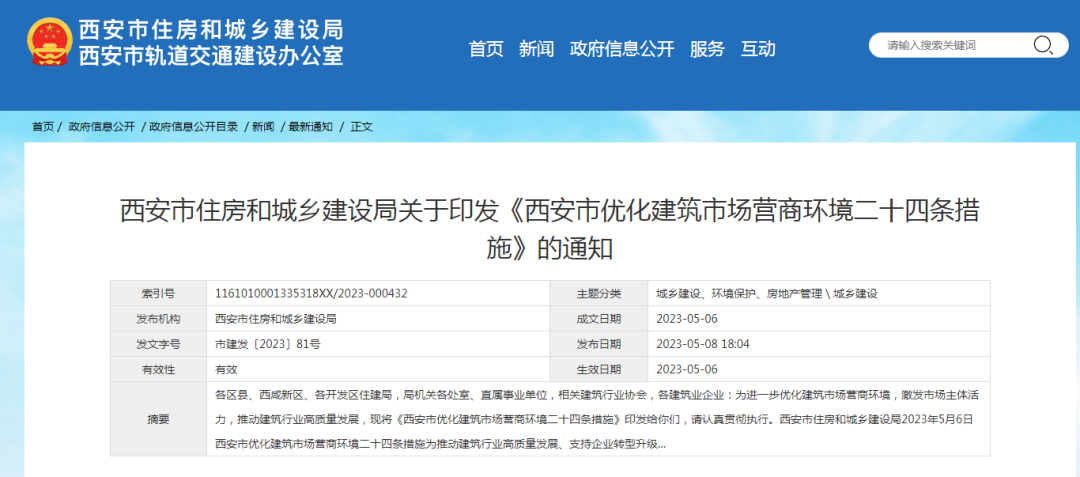Click the 摘要 label cell
The width and height of the screenshot is (1080, 477).
(x=158, y=419)
